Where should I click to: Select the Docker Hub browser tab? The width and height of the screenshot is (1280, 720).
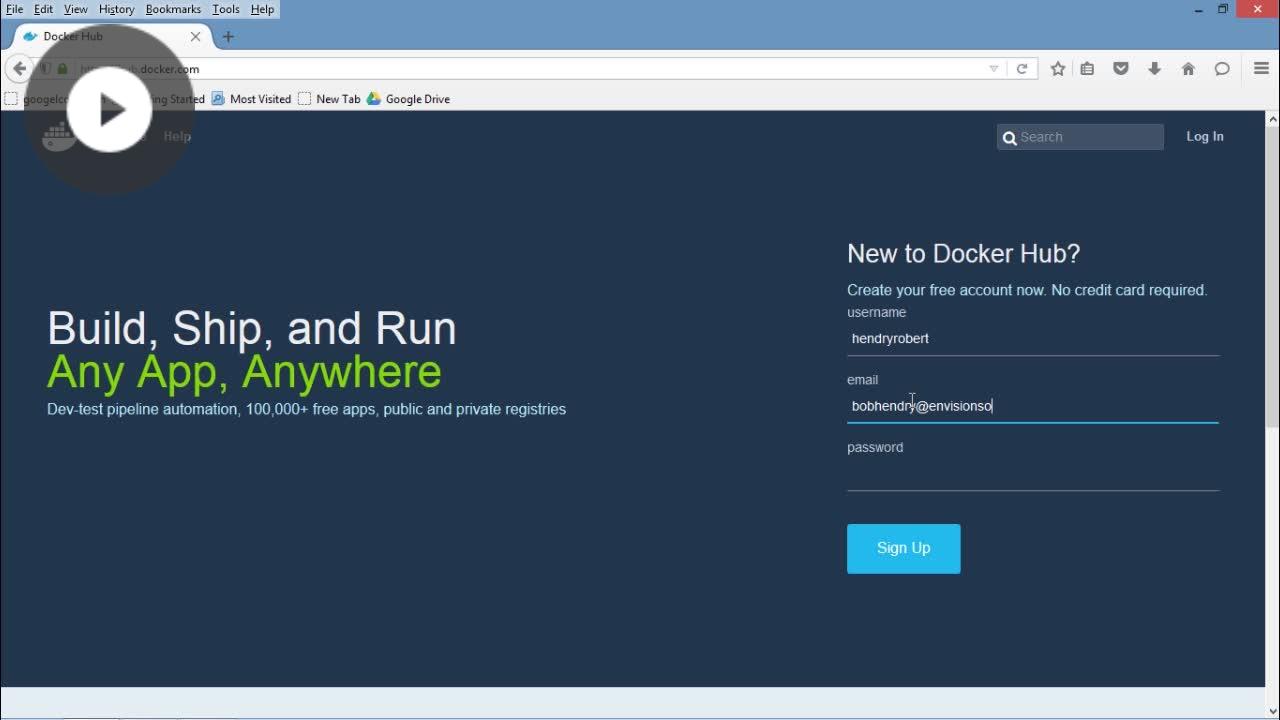tap(110, 36)
